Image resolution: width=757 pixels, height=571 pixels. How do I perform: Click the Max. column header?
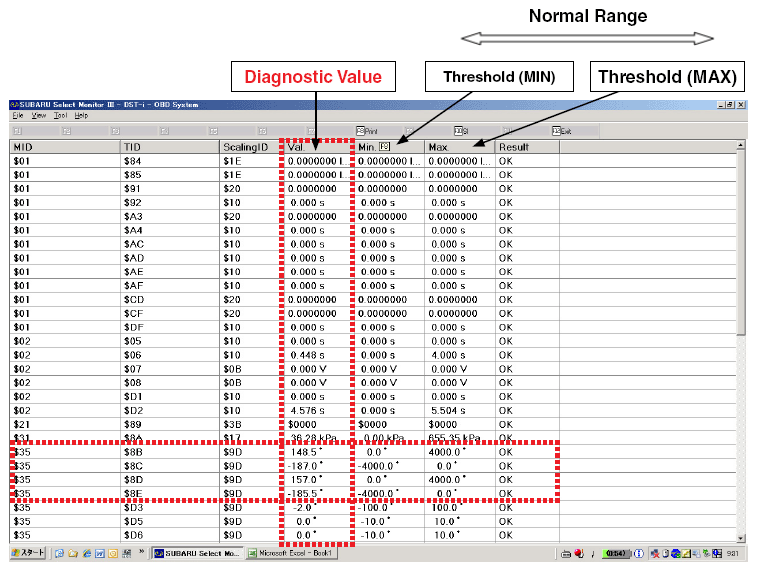[458, 147]
